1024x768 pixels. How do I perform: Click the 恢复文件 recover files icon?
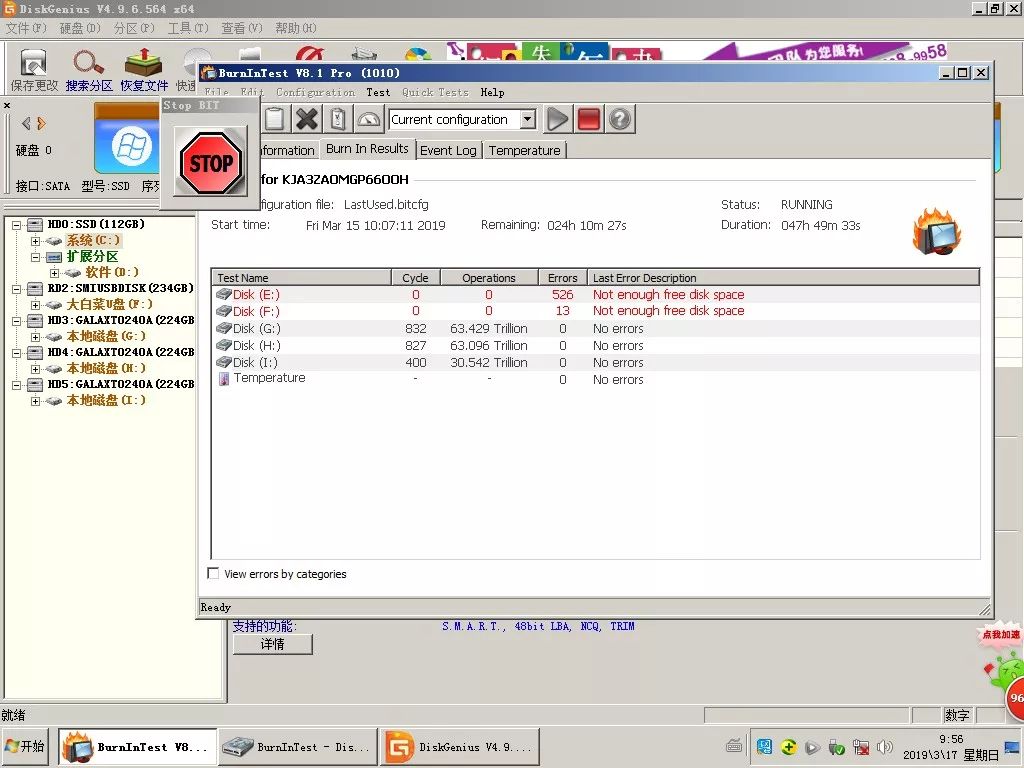coord(144,67)
